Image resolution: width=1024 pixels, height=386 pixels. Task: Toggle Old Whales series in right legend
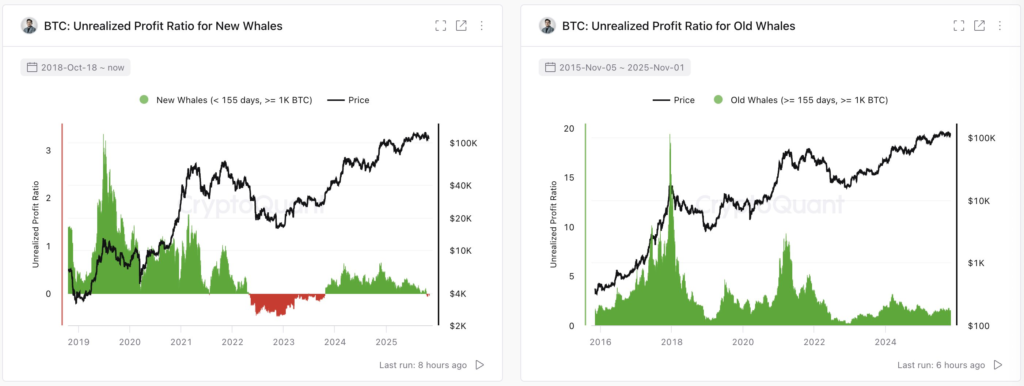[x=801, y=100]
